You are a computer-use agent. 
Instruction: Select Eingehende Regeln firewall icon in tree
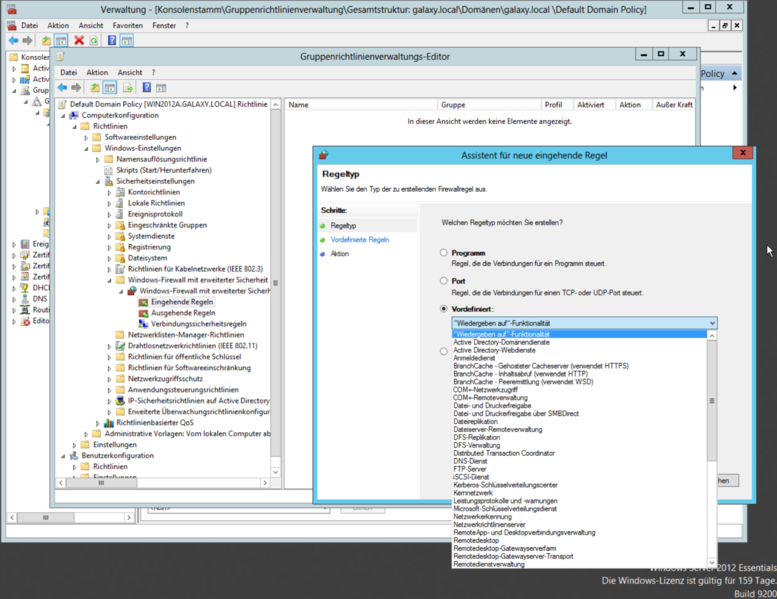pyautogui.click(x=143, y=302)
